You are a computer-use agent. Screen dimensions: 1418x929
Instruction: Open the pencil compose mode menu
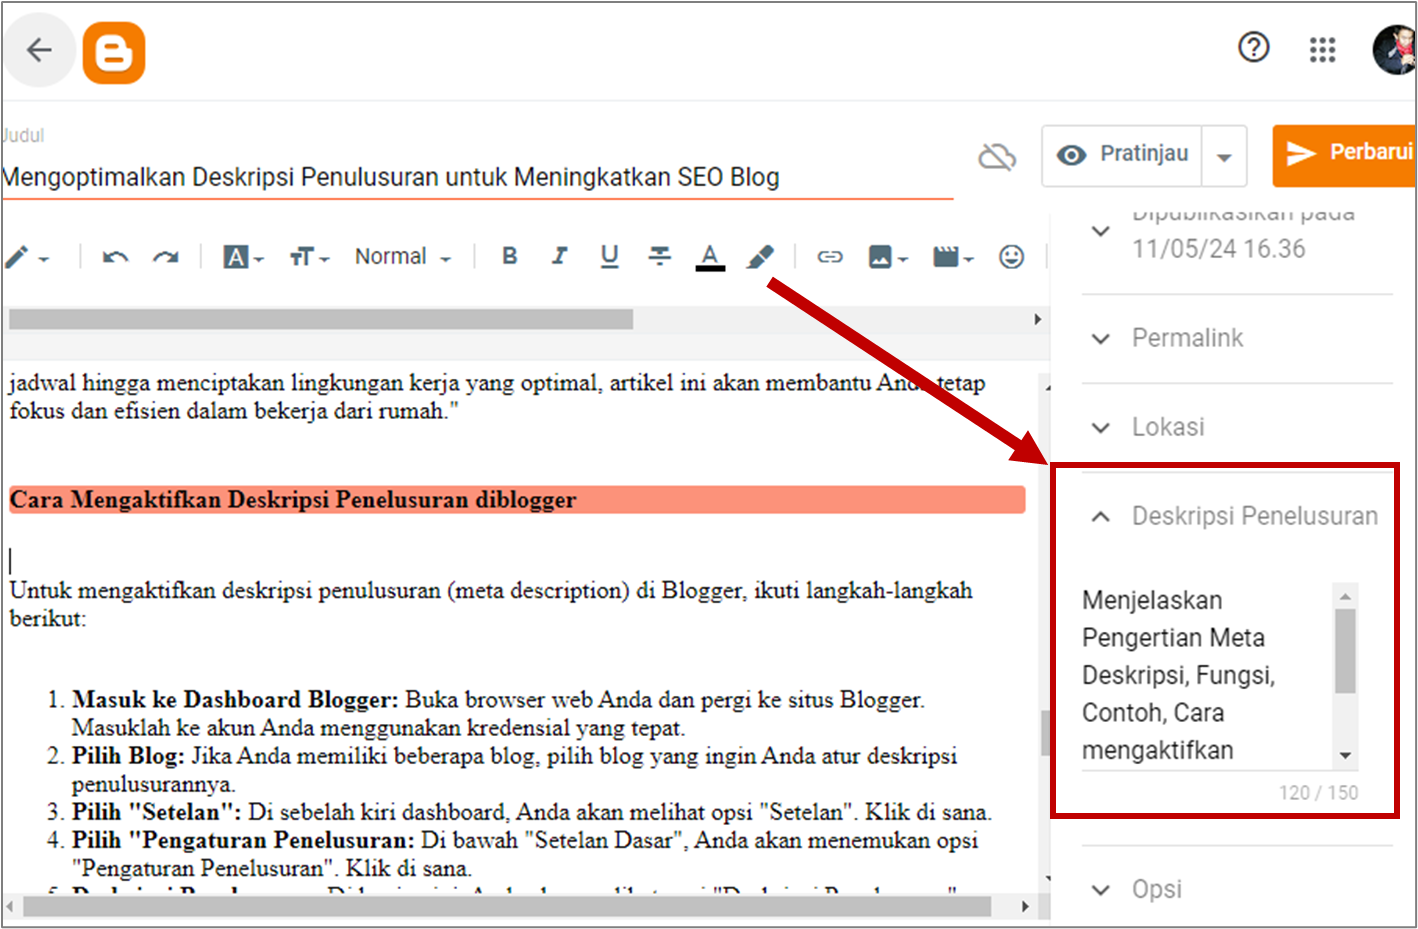coord(27,257)
